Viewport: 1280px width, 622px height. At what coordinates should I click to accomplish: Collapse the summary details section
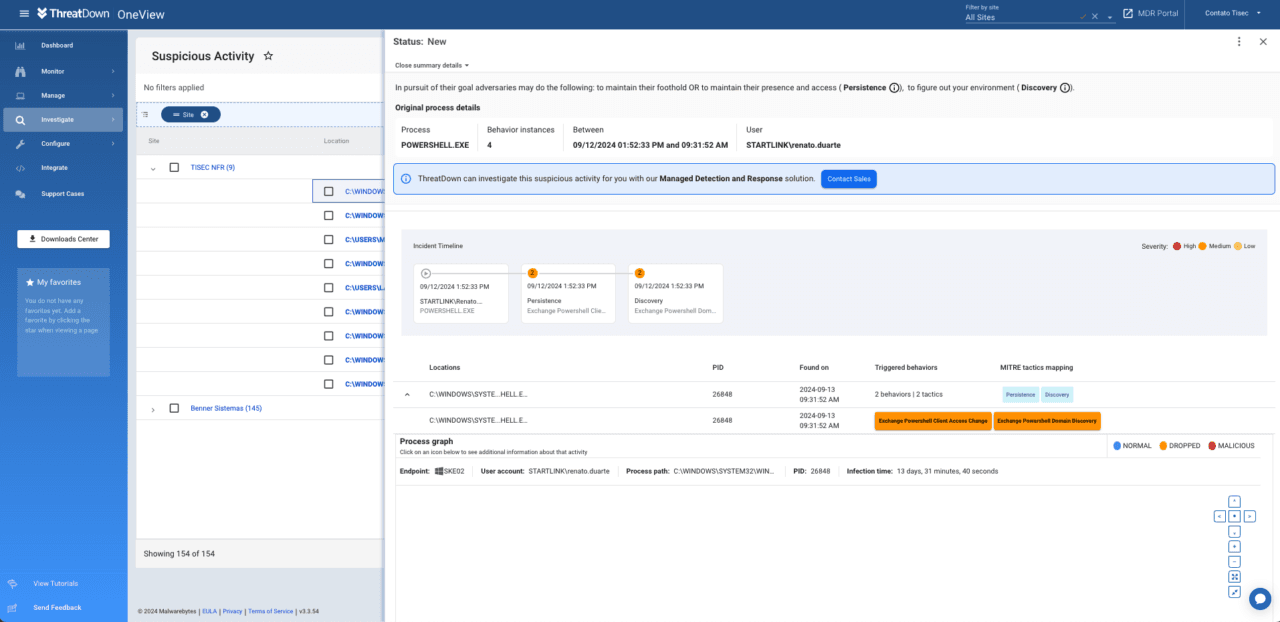[431, 63]
